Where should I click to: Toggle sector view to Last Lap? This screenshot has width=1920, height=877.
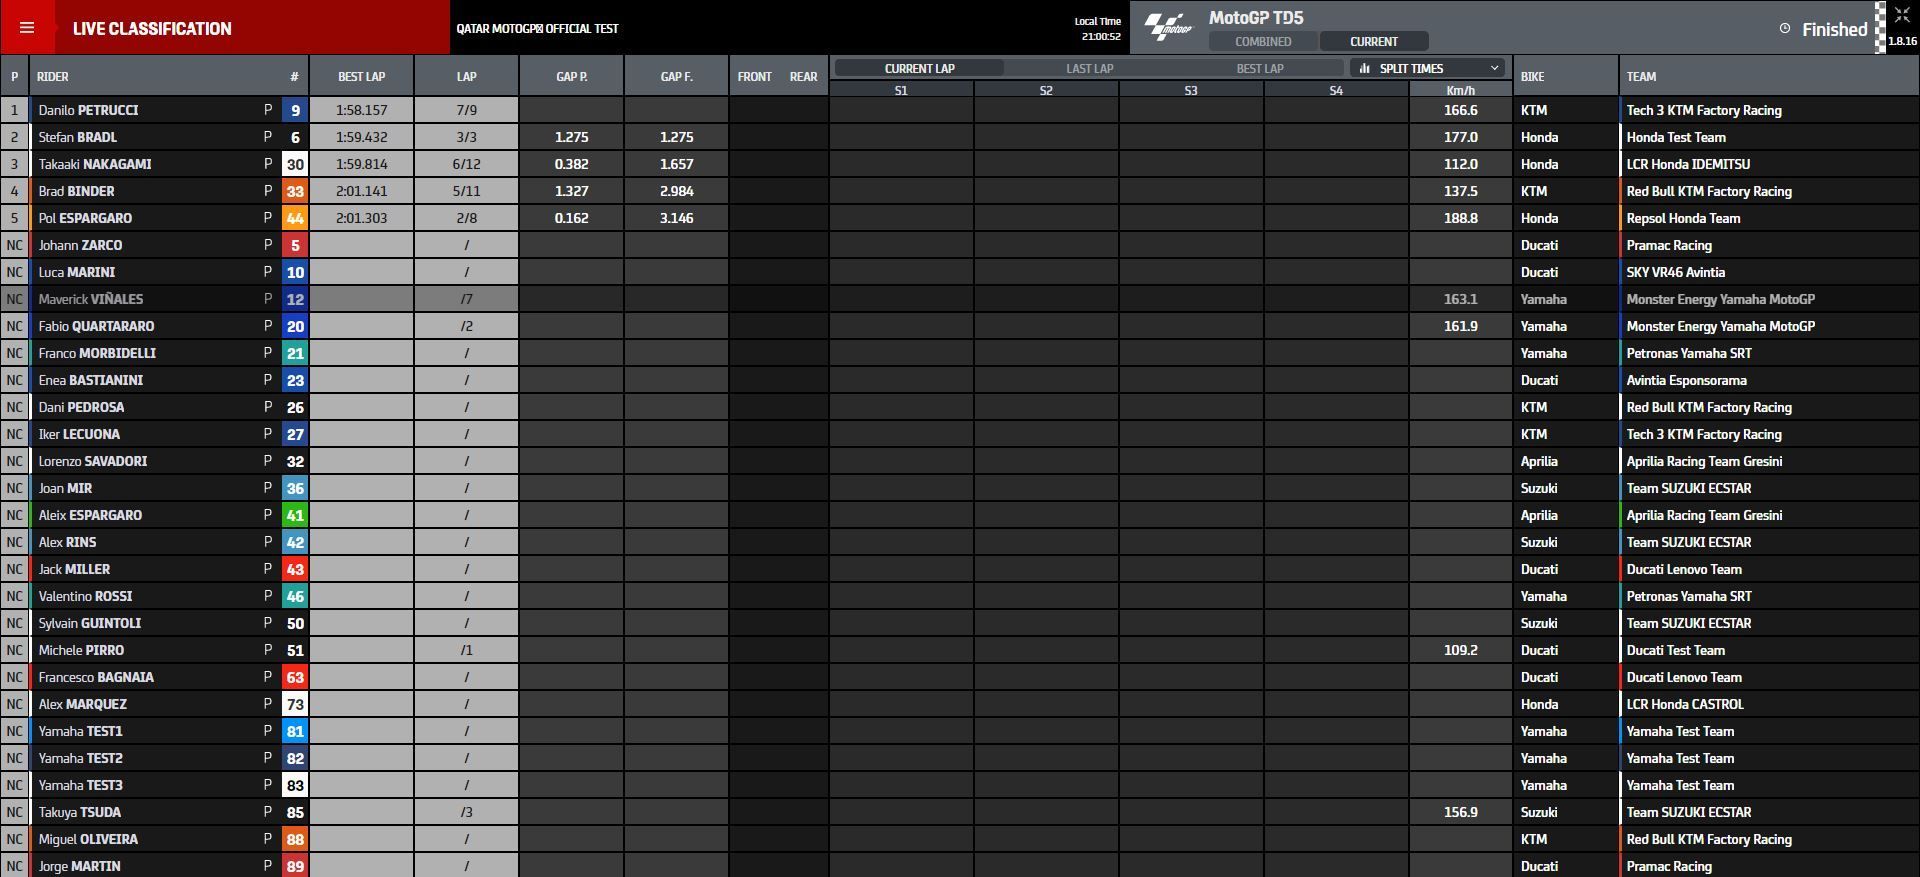(x=1089, y=69)
